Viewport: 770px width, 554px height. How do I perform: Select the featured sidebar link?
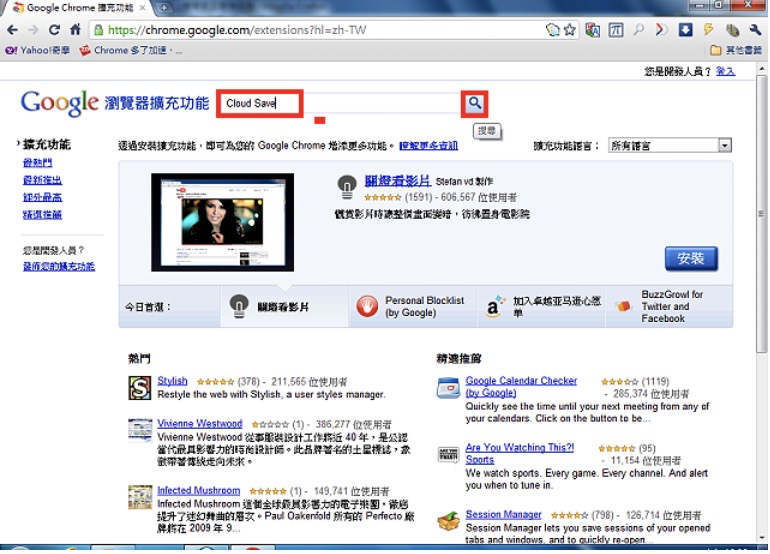pyautogui.click(x=42, y=215)
